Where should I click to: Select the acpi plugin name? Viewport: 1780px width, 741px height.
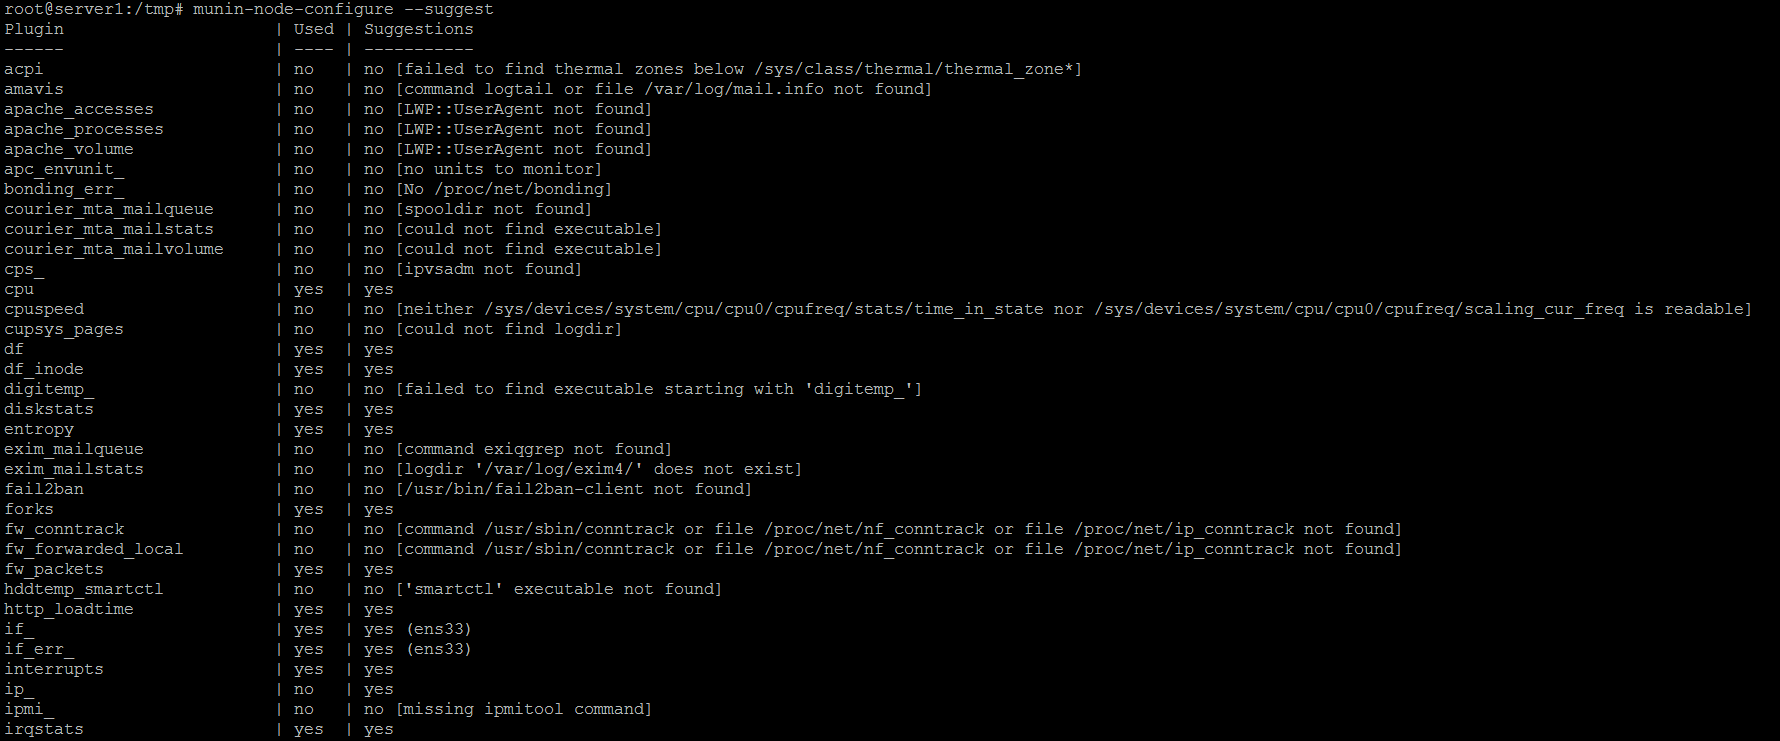pos(24,69)
